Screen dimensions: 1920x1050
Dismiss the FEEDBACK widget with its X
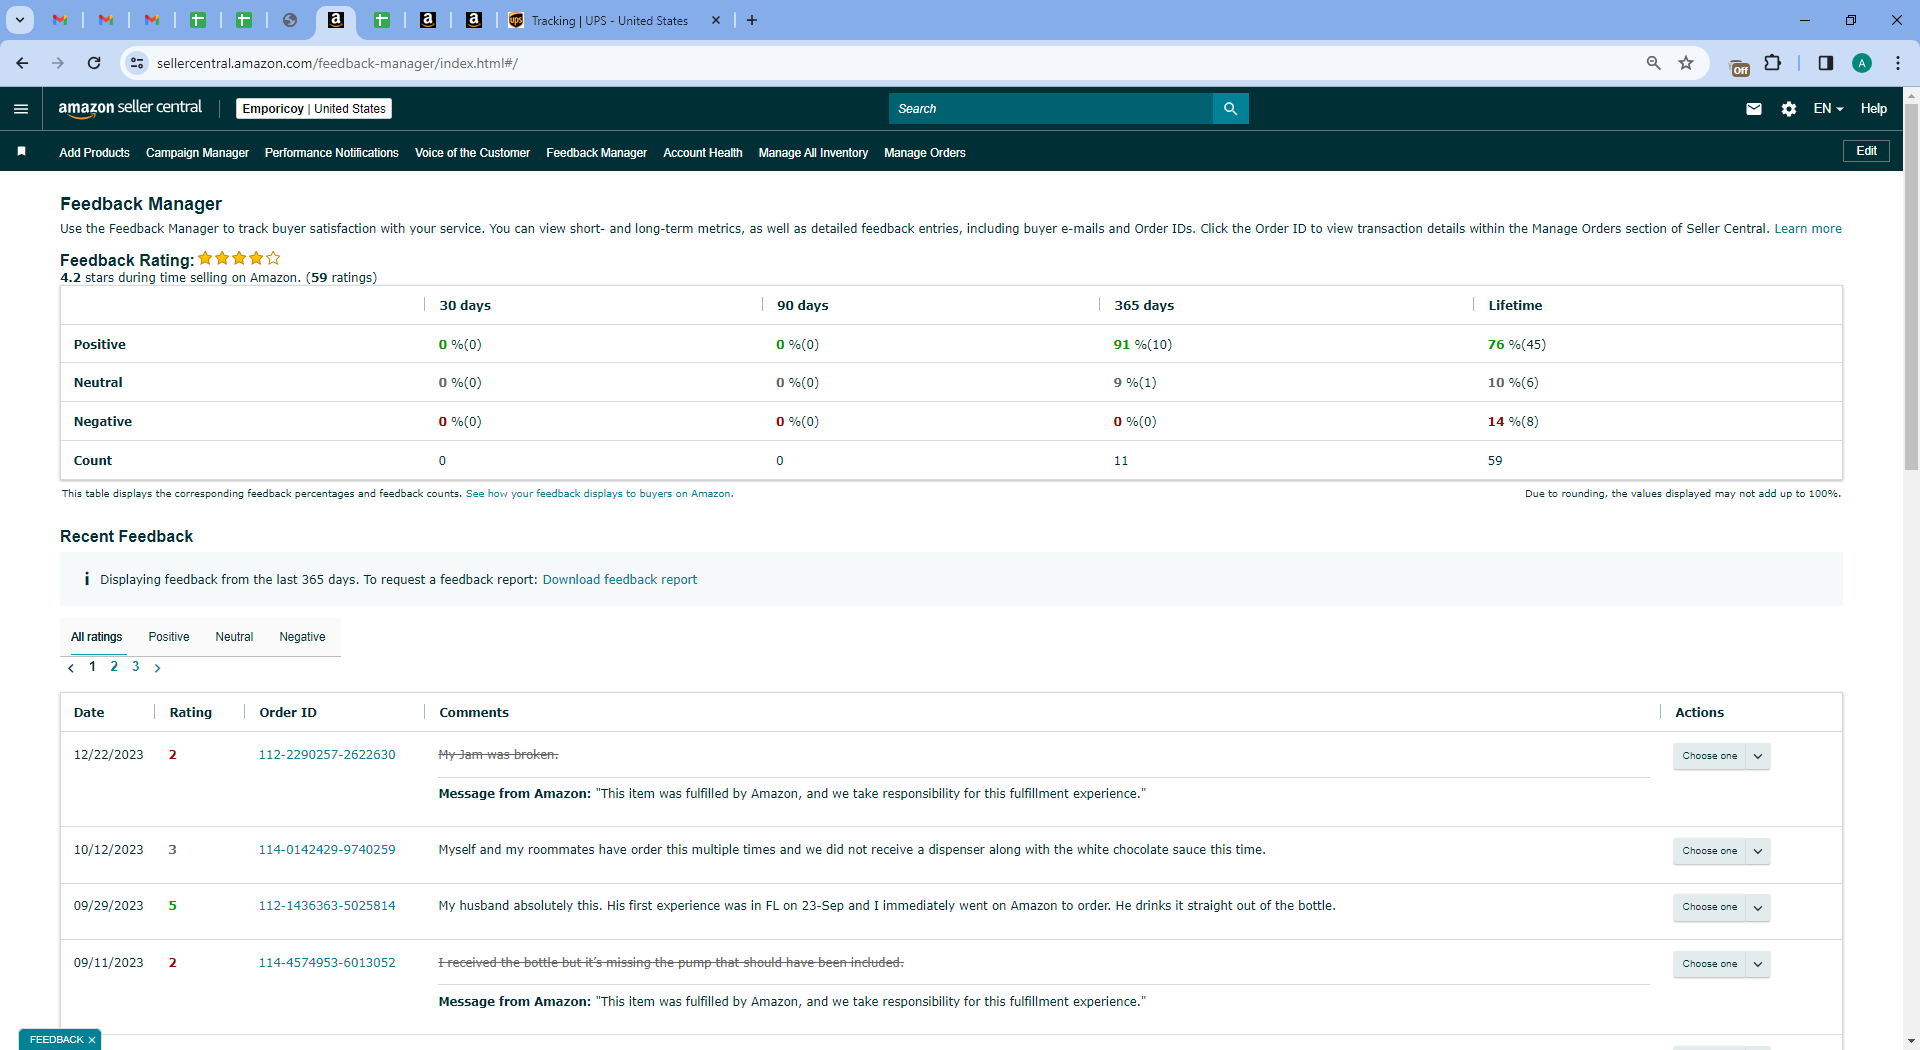[92, 1040]
